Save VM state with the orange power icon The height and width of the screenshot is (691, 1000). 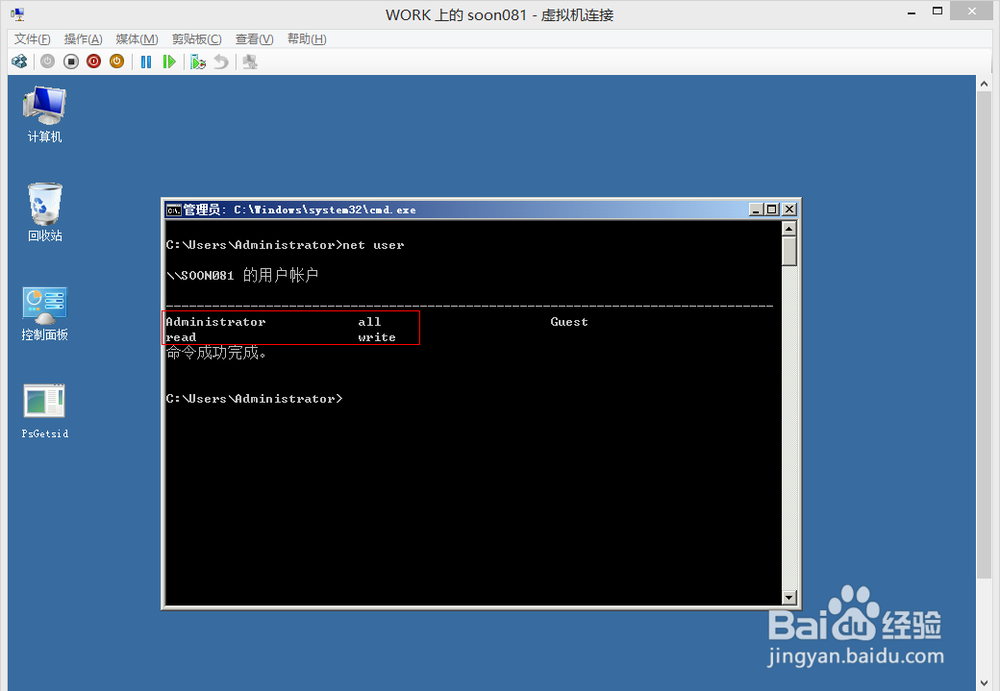point(117,61)
